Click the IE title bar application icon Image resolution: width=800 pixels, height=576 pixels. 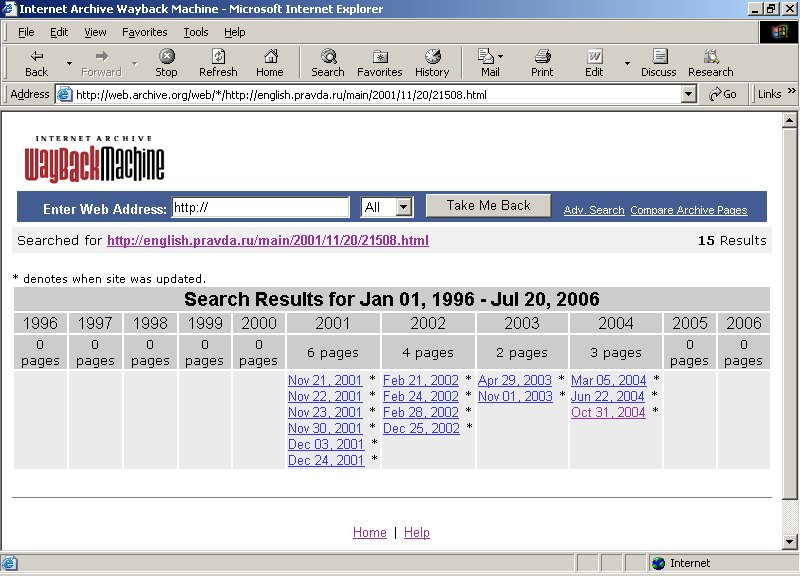tap(9, 9)
